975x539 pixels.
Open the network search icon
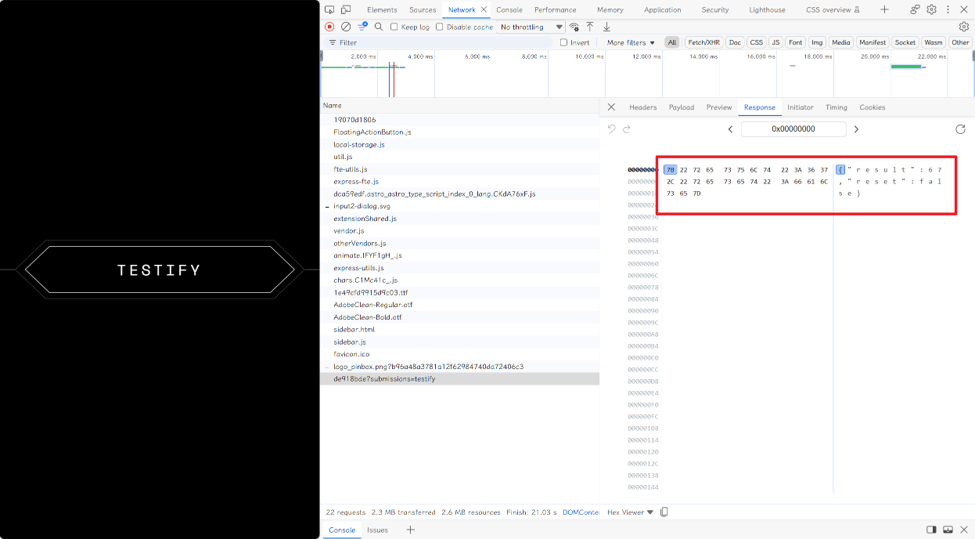point(379,27)
